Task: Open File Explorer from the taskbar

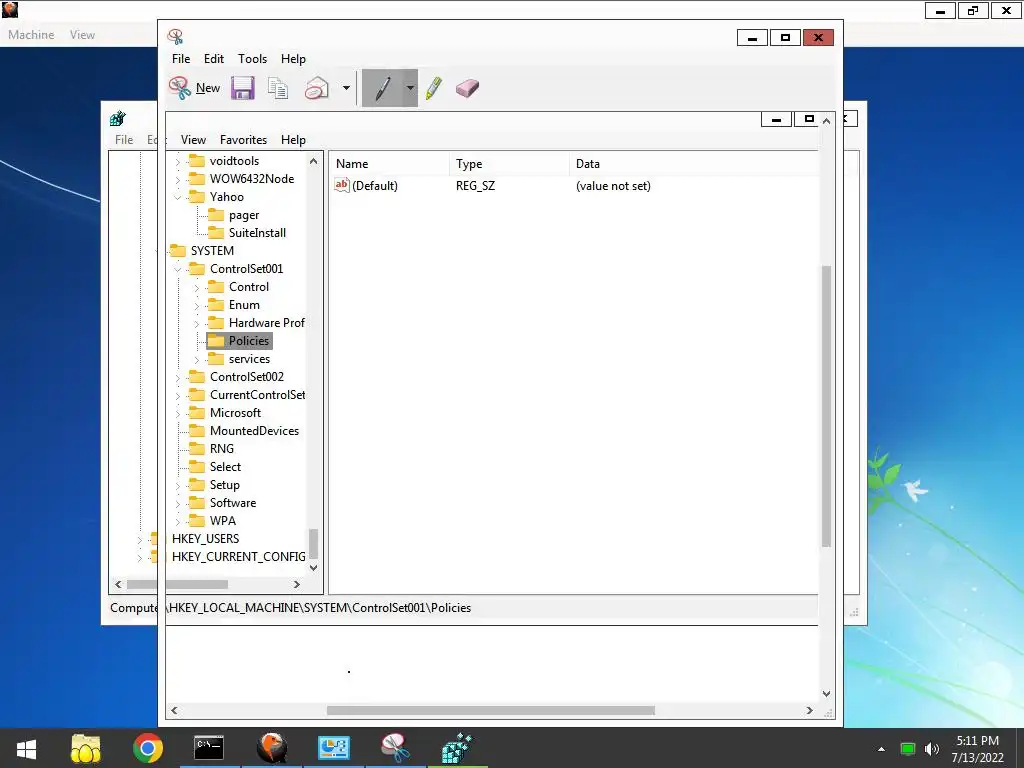Action: [86, 748]
